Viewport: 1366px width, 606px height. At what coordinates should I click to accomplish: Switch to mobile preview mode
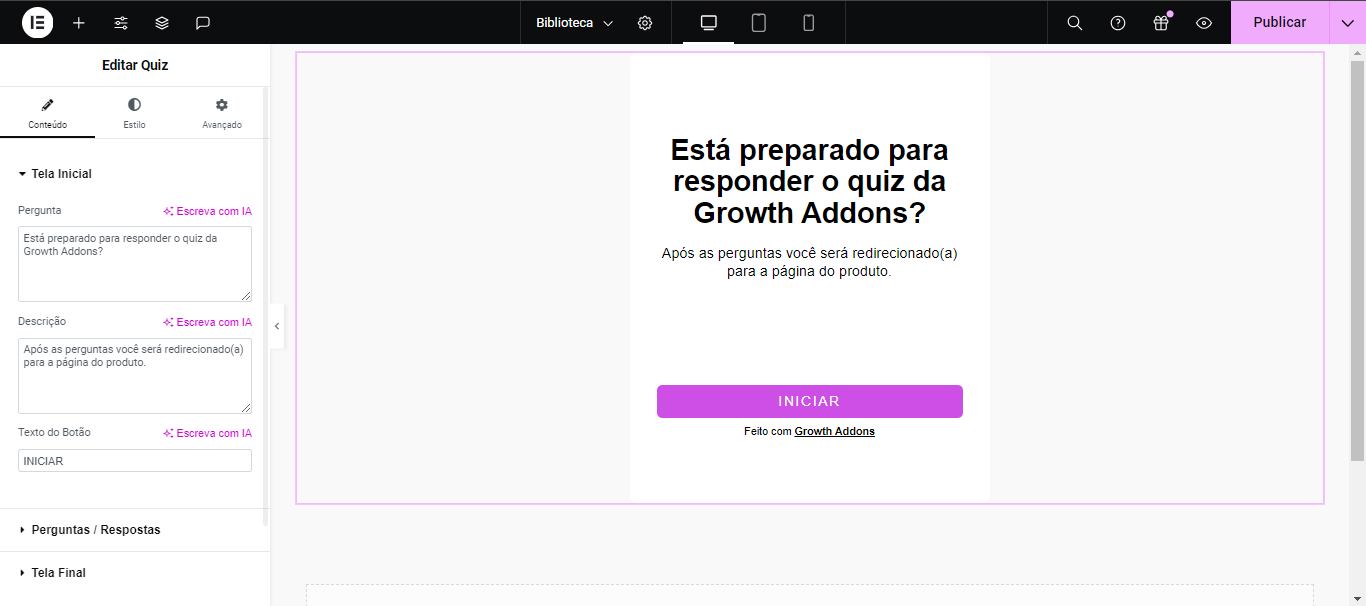coord(809,22)
